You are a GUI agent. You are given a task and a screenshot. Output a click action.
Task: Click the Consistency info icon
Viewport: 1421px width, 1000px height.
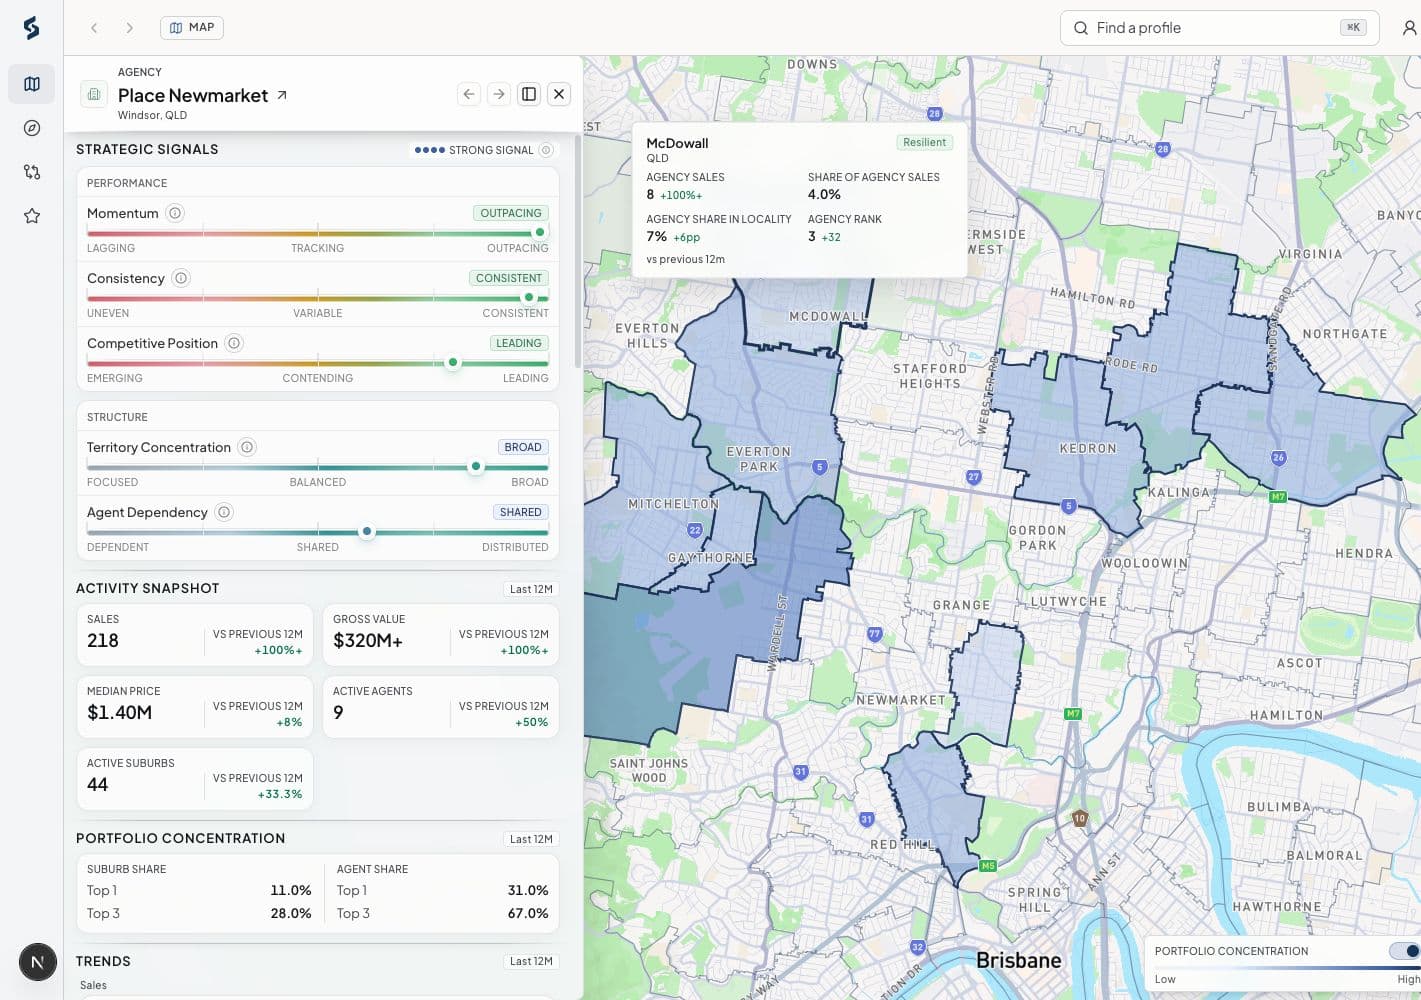[181, 278]
